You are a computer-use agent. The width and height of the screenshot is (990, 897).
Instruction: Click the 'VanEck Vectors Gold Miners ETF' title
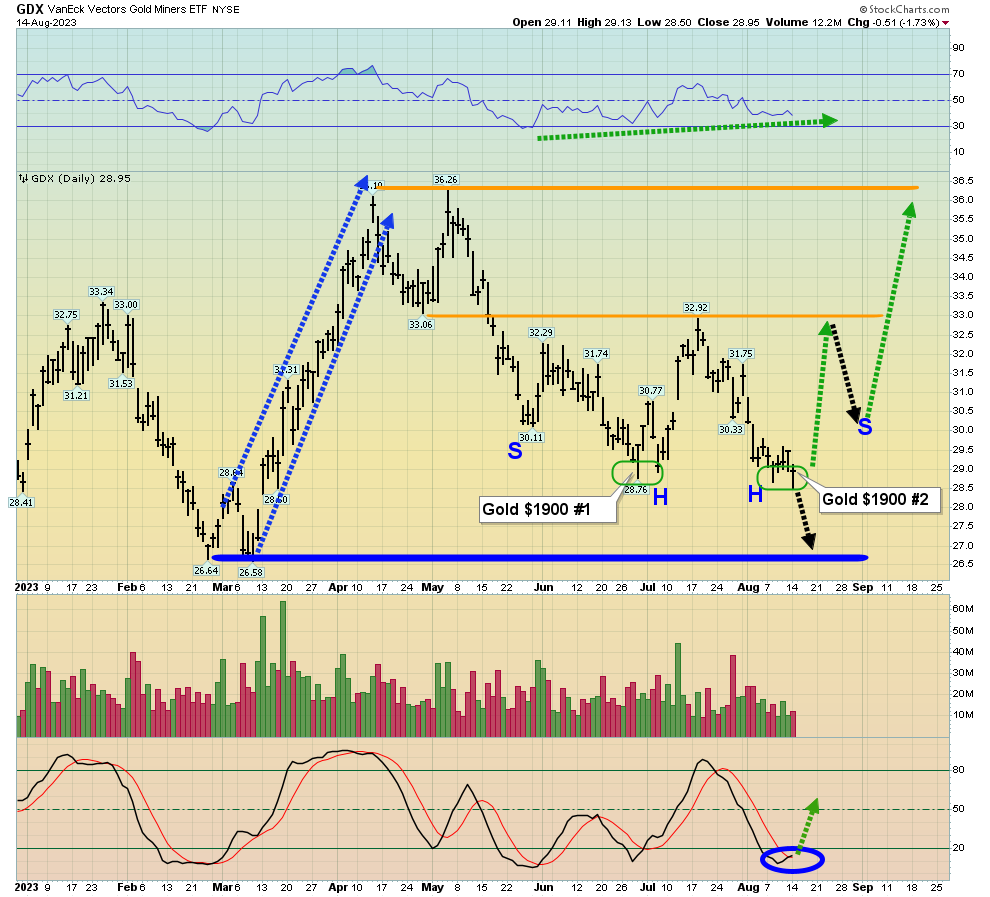point(128,9)
